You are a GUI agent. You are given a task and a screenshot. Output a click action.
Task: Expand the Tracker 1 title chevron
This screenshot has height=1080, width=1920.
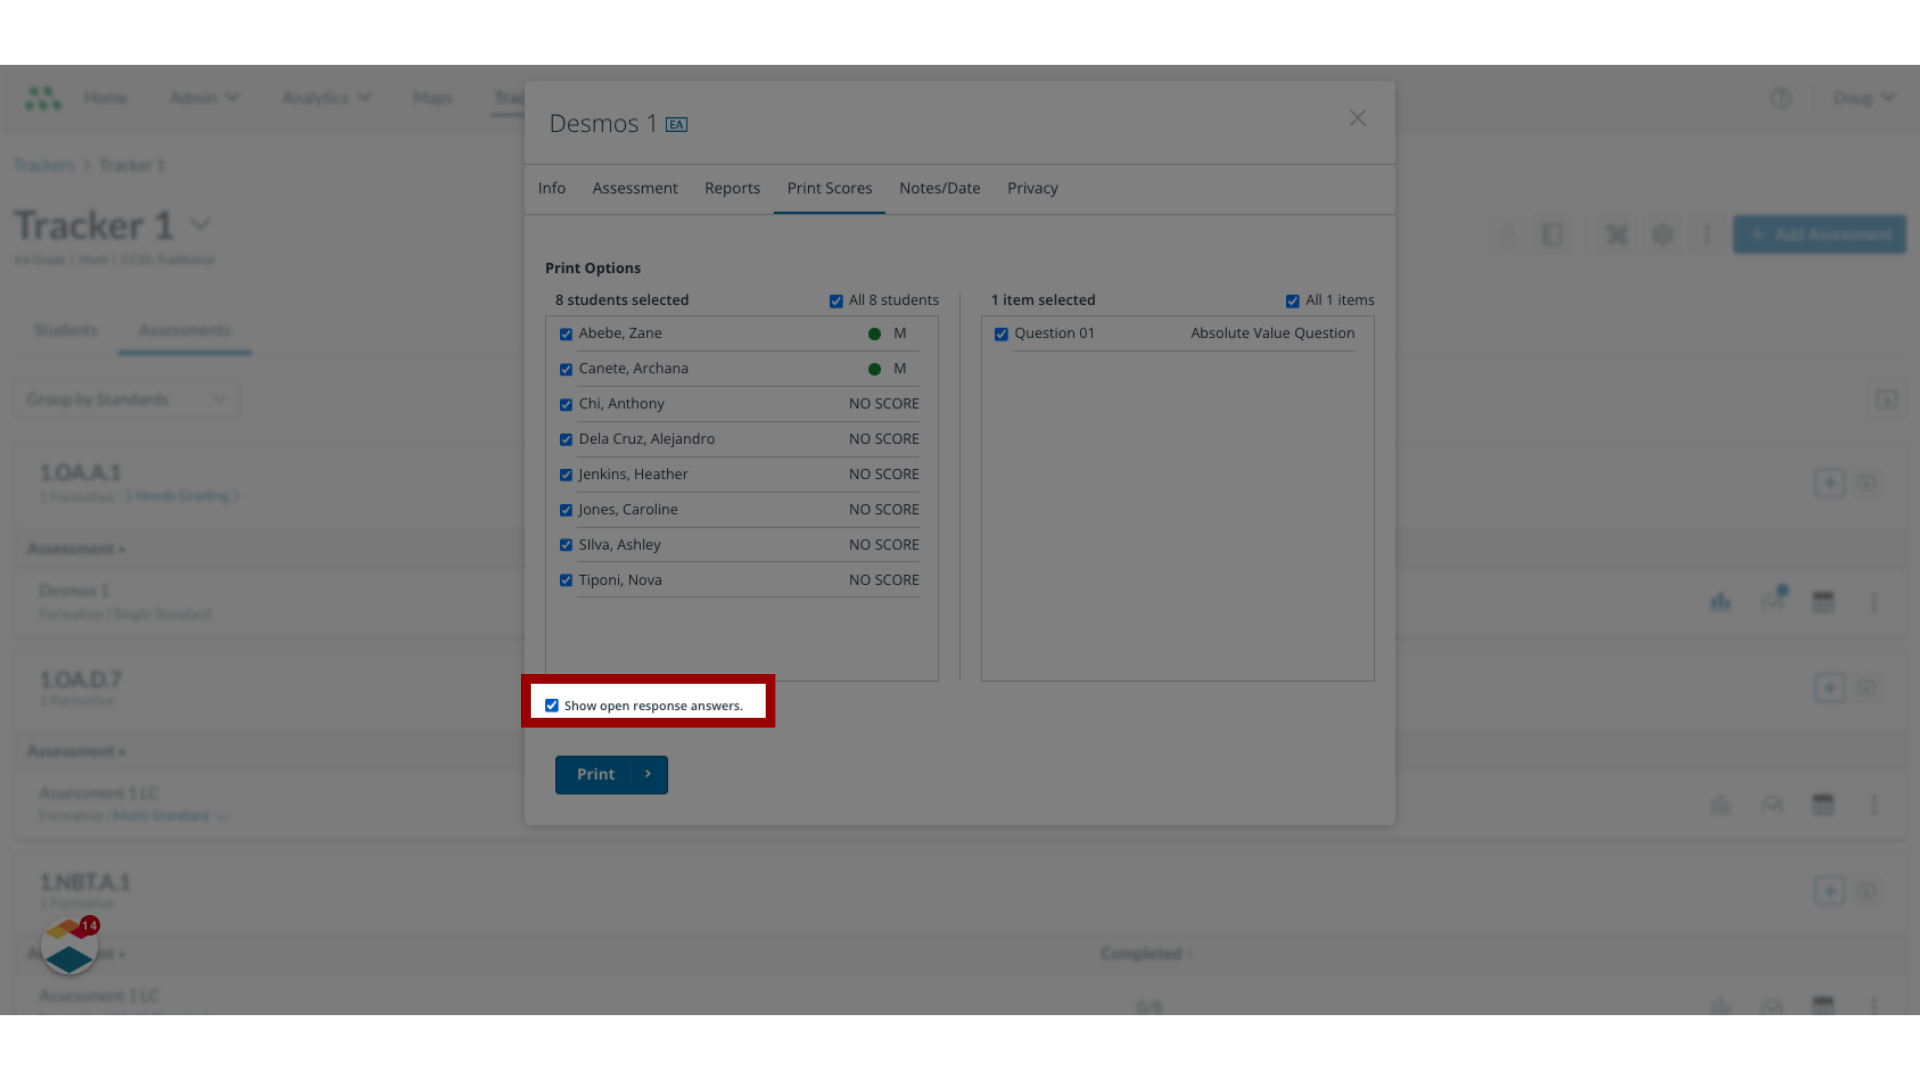pyautogui.click(x=200, y=225)
